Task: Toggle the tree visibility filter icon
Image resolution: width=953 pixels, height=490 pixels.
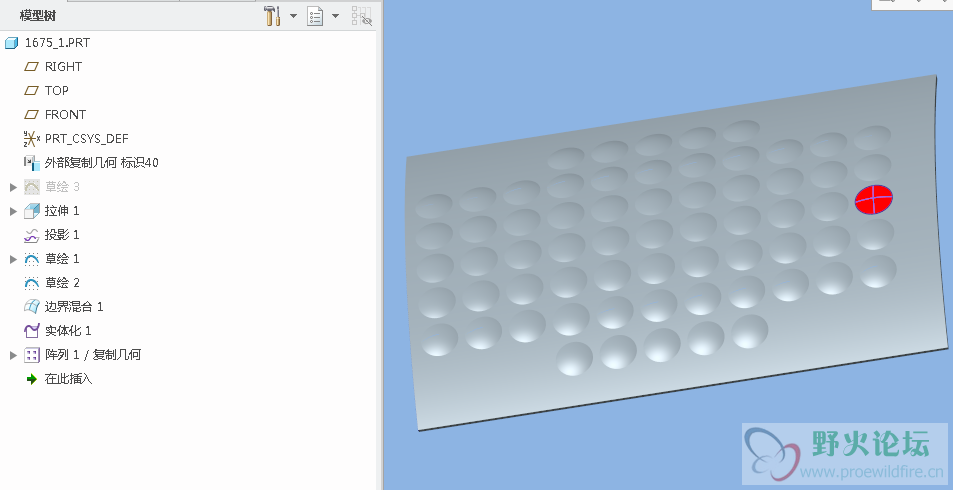Action: click(362, 16)
